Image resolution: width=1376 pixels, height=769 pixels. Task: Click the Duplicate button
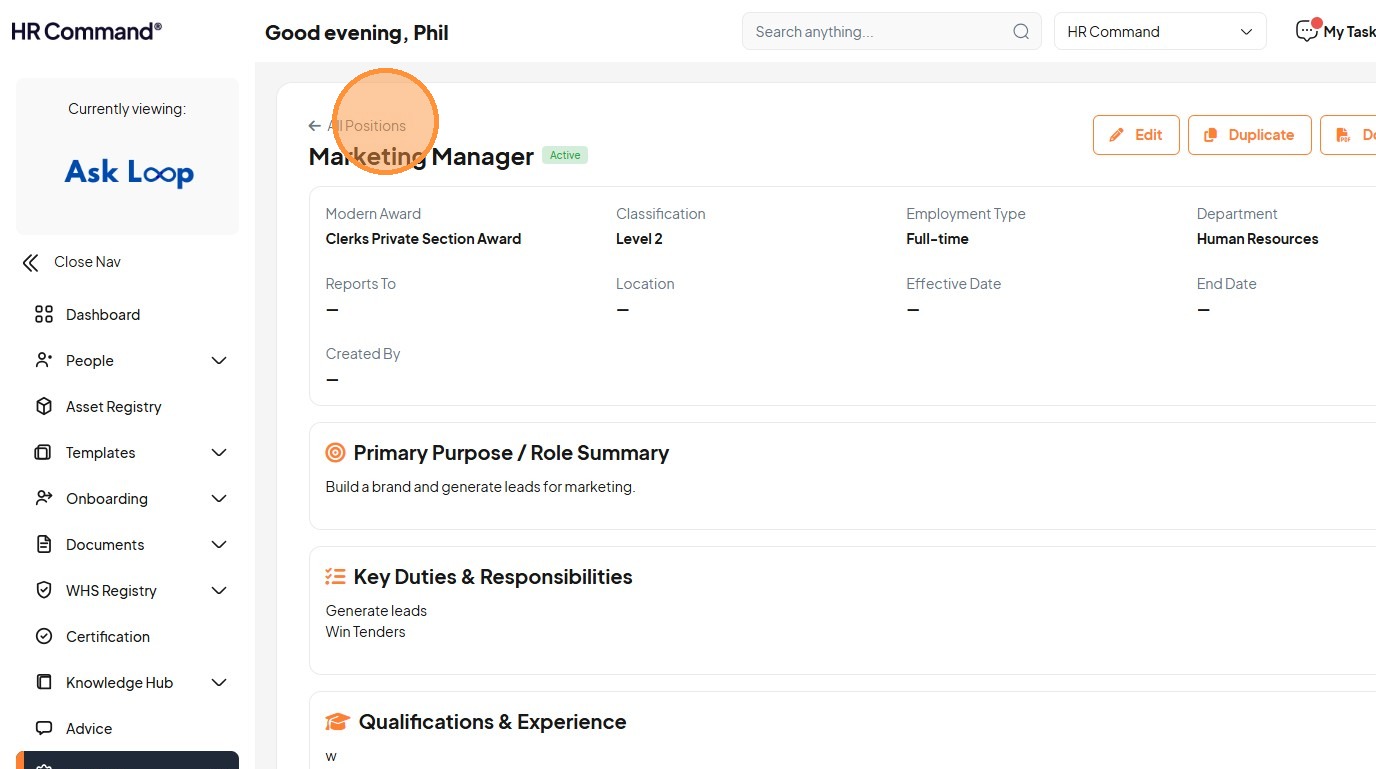click(x=1249, y=135)
